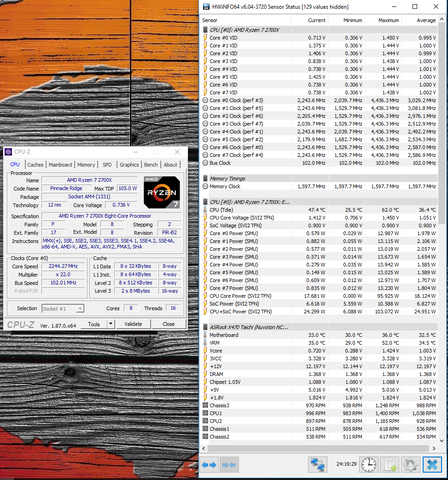
Task: Click the thermometer icon on CPU (Tdie) row
Action: tap(205, 210)
